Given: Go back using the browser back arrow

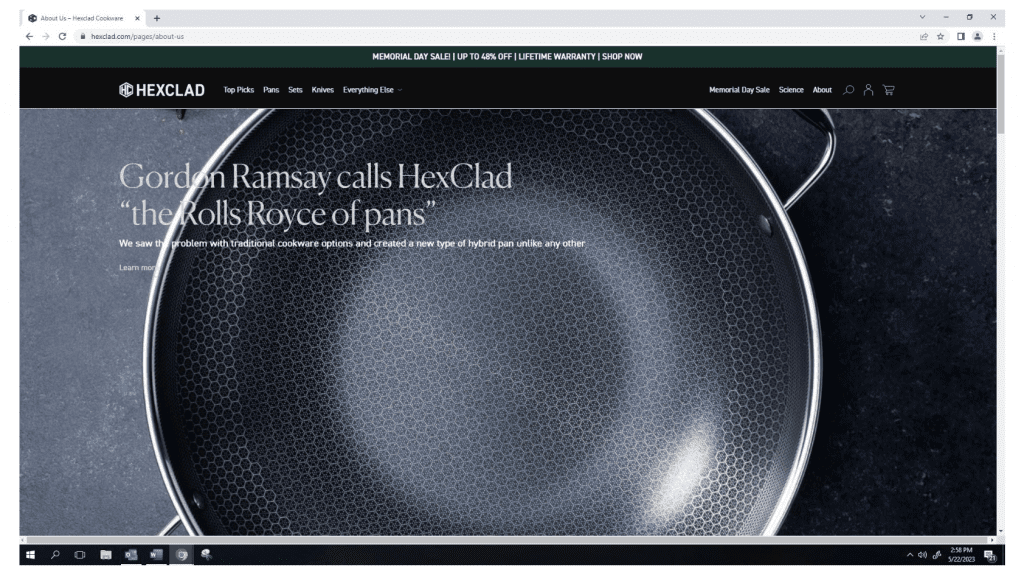Looking at the screenshot, I should pos(29,37).
